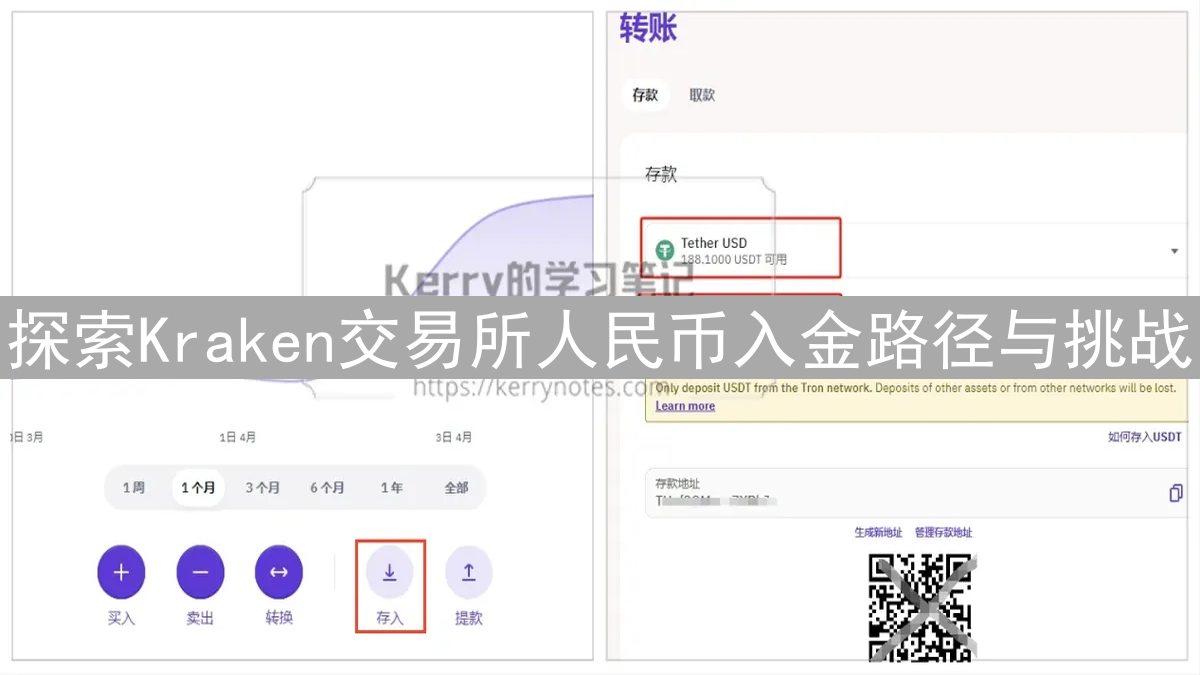Click the purple plus Buy icon
This screenshot has width=1200, height=675.
tap(121, 573)
